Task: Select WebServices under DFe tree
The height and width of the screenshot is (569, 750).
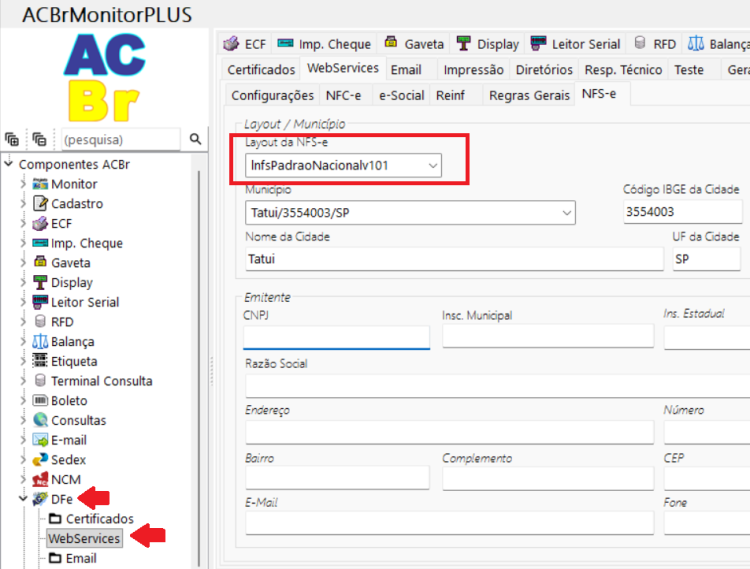Action: click(84, 538)
